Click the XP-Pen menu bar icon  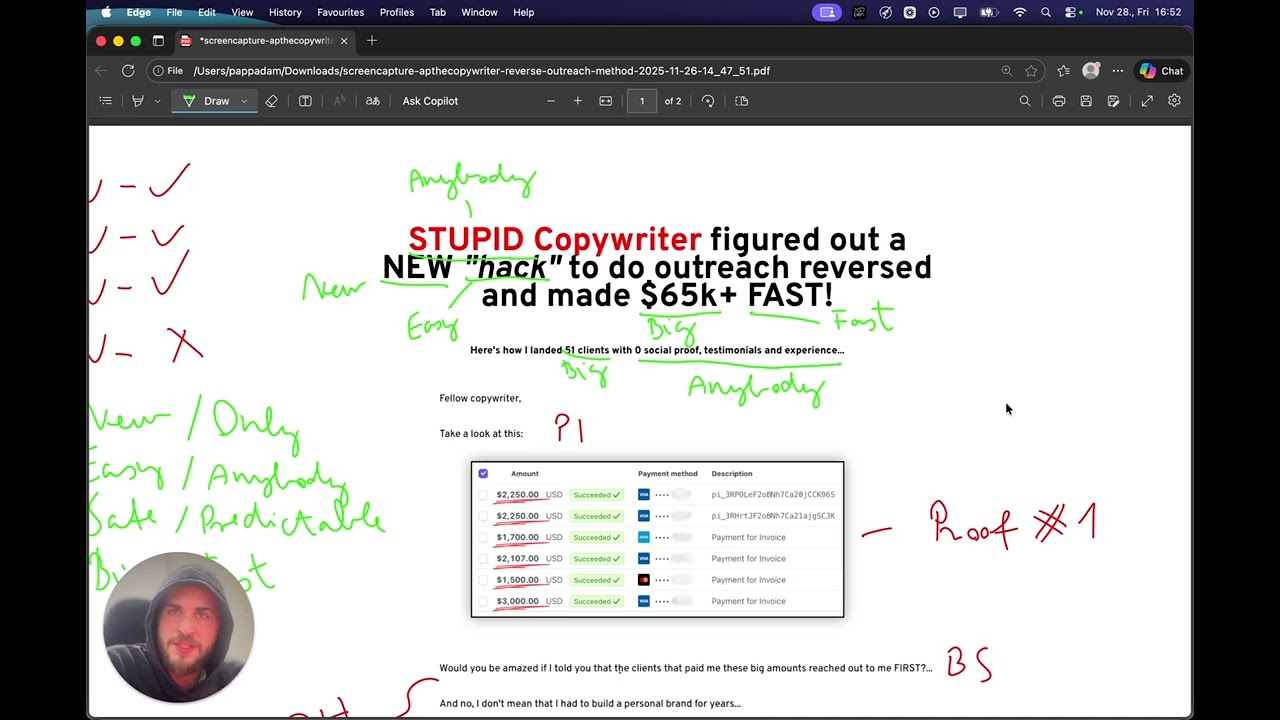(x=859, y=12)
